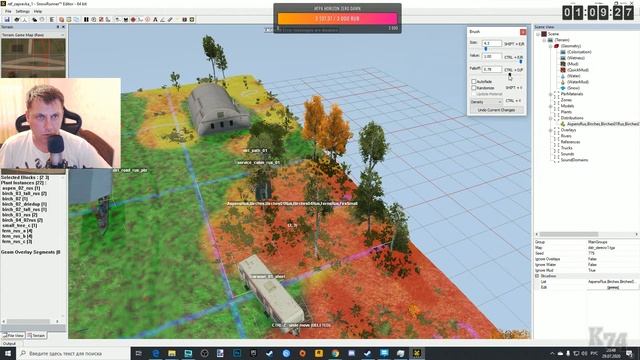Viewport: 640px width, 360px height.
Task: Select Rivers in the scene tree
Action: pos(566,136)
